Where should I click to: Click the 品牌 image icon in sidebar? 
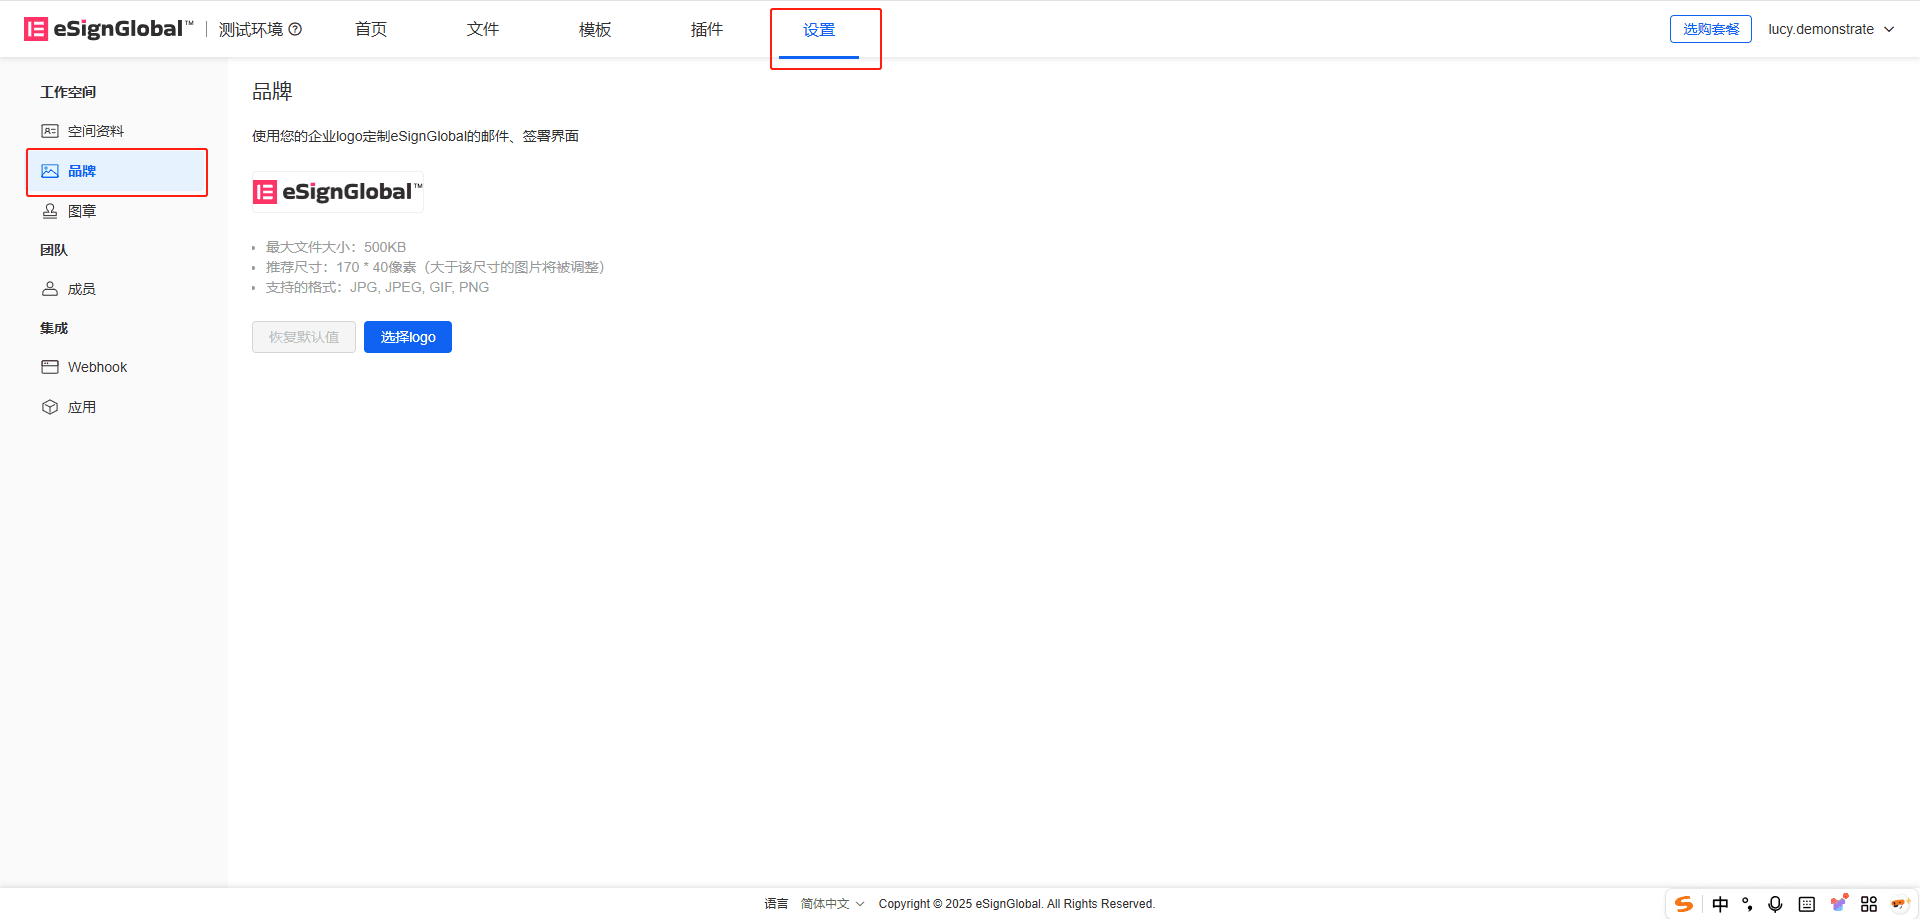point(50,171)
